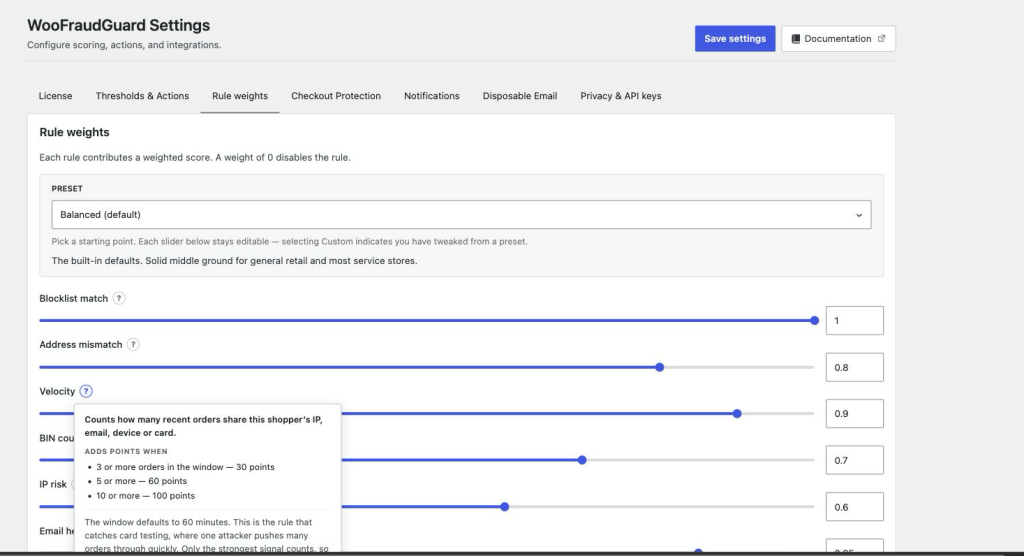
Task: Click tooltip line '3 or more orders in the window — 30 points'
Action: [x=185, y=467]
